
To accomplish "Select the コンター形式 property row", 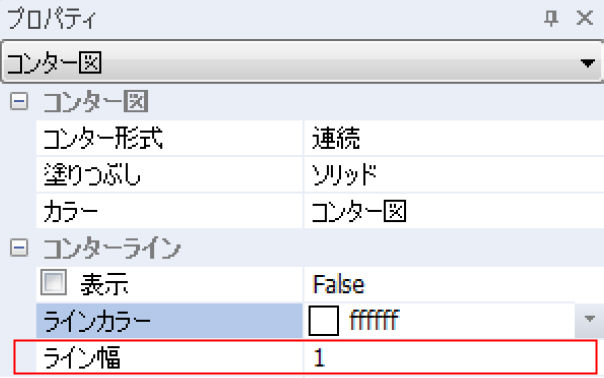I will click(x=320, y=138).
